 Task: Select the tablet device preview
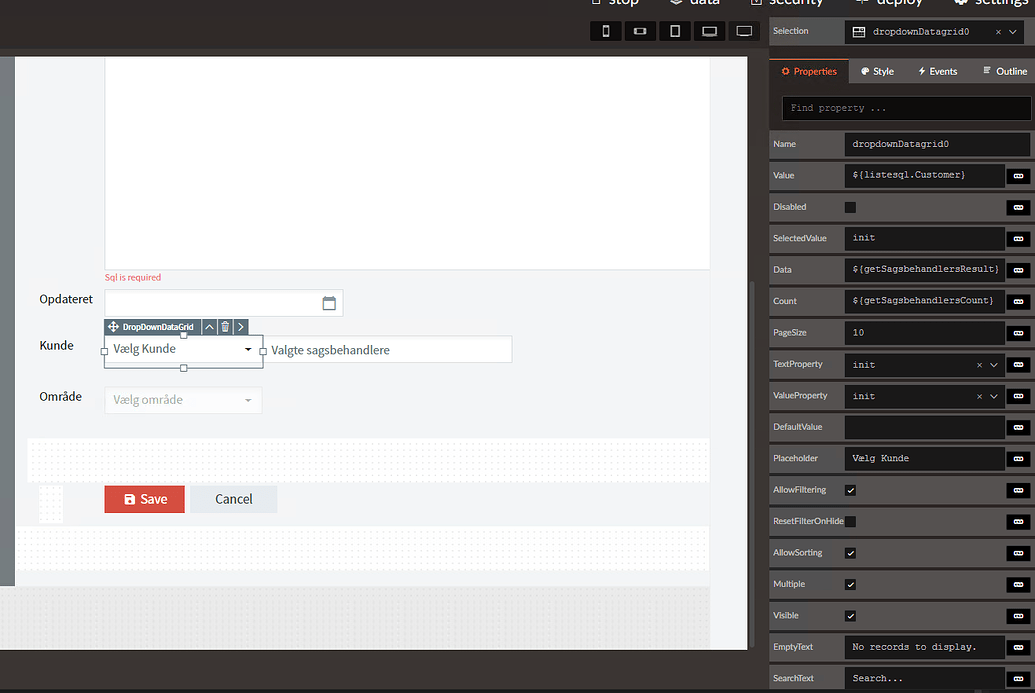(x=675, y=31)
